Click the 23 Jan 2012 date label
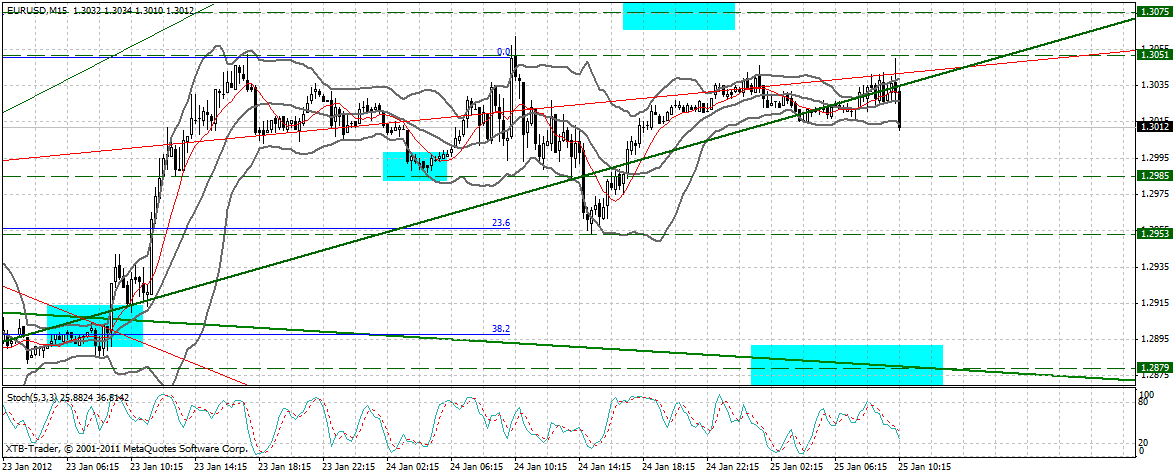The width and height of the screenshot is (1173, 474). pos(30,467)
